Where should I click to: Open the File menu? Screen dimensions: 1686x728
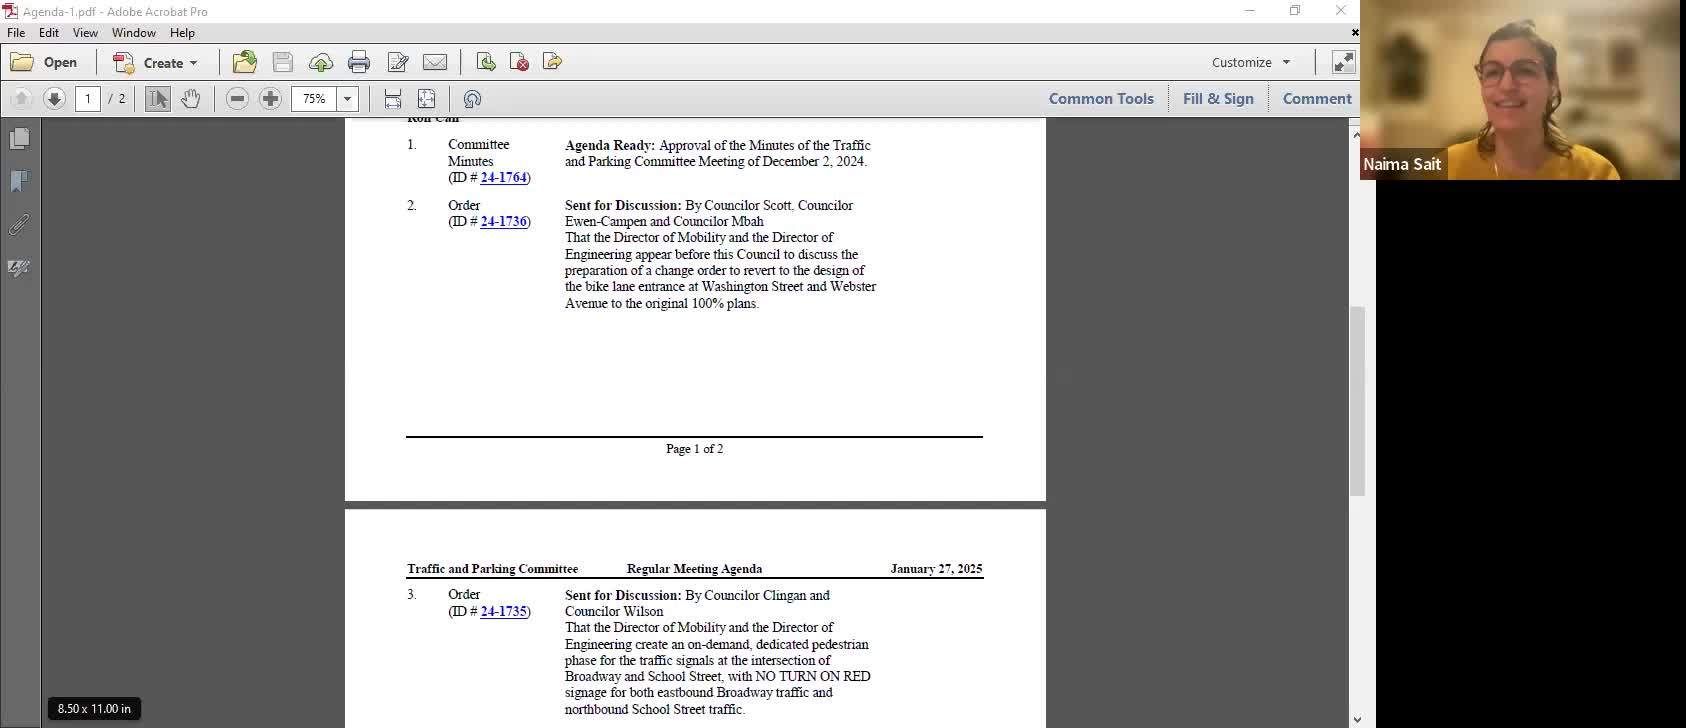(x=16, y=33)
